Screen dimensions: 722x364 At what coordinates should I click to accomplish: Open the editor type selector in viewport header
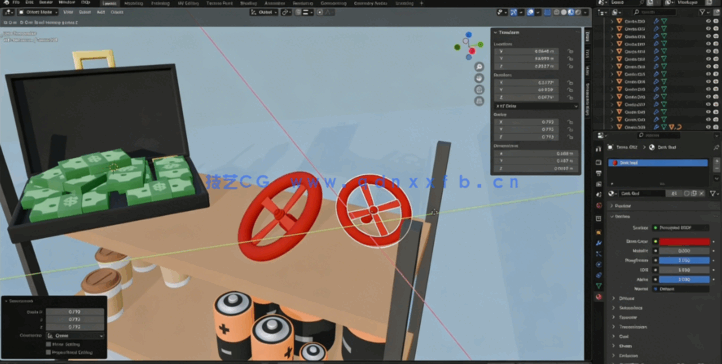9,12
